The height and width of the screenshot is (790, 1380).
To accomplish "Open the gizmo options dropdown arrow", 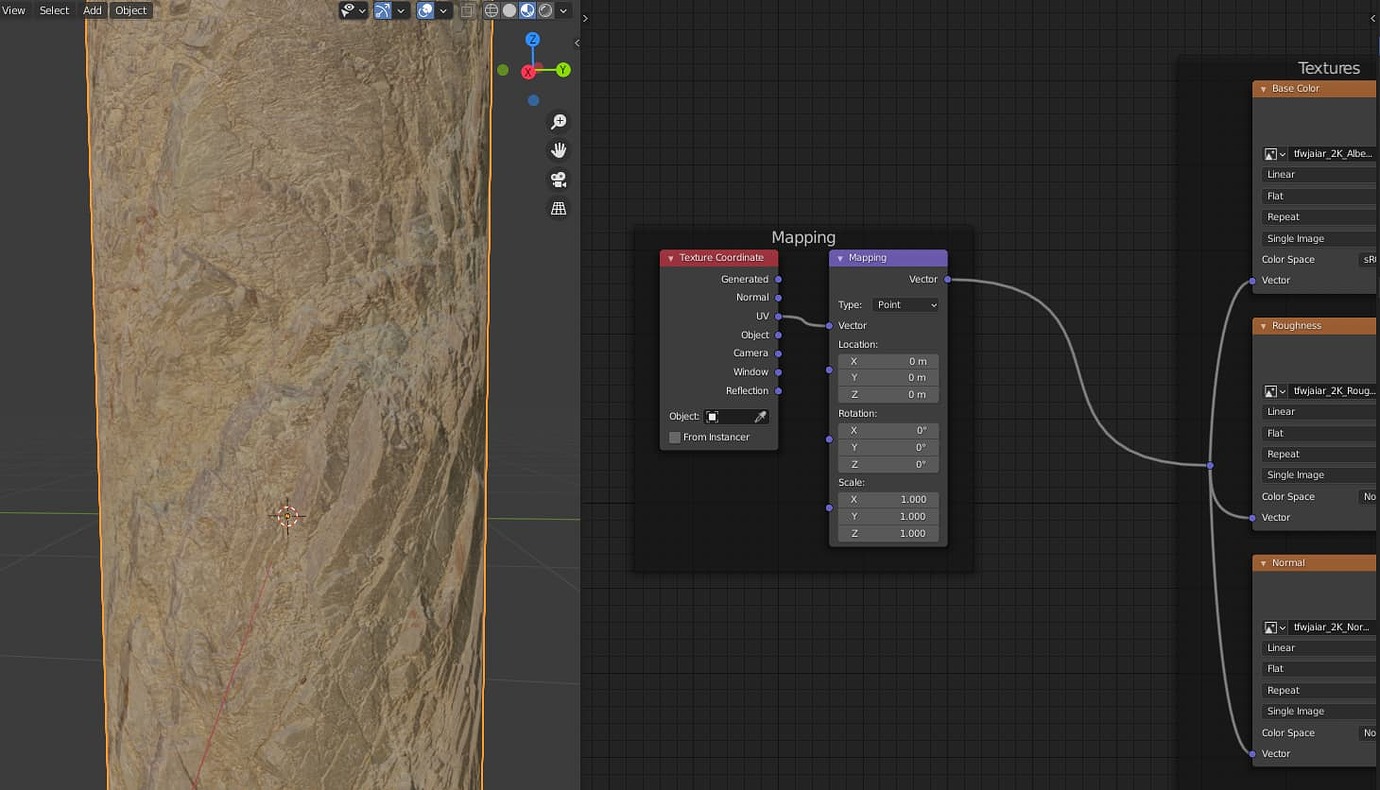I will point(401,10).
